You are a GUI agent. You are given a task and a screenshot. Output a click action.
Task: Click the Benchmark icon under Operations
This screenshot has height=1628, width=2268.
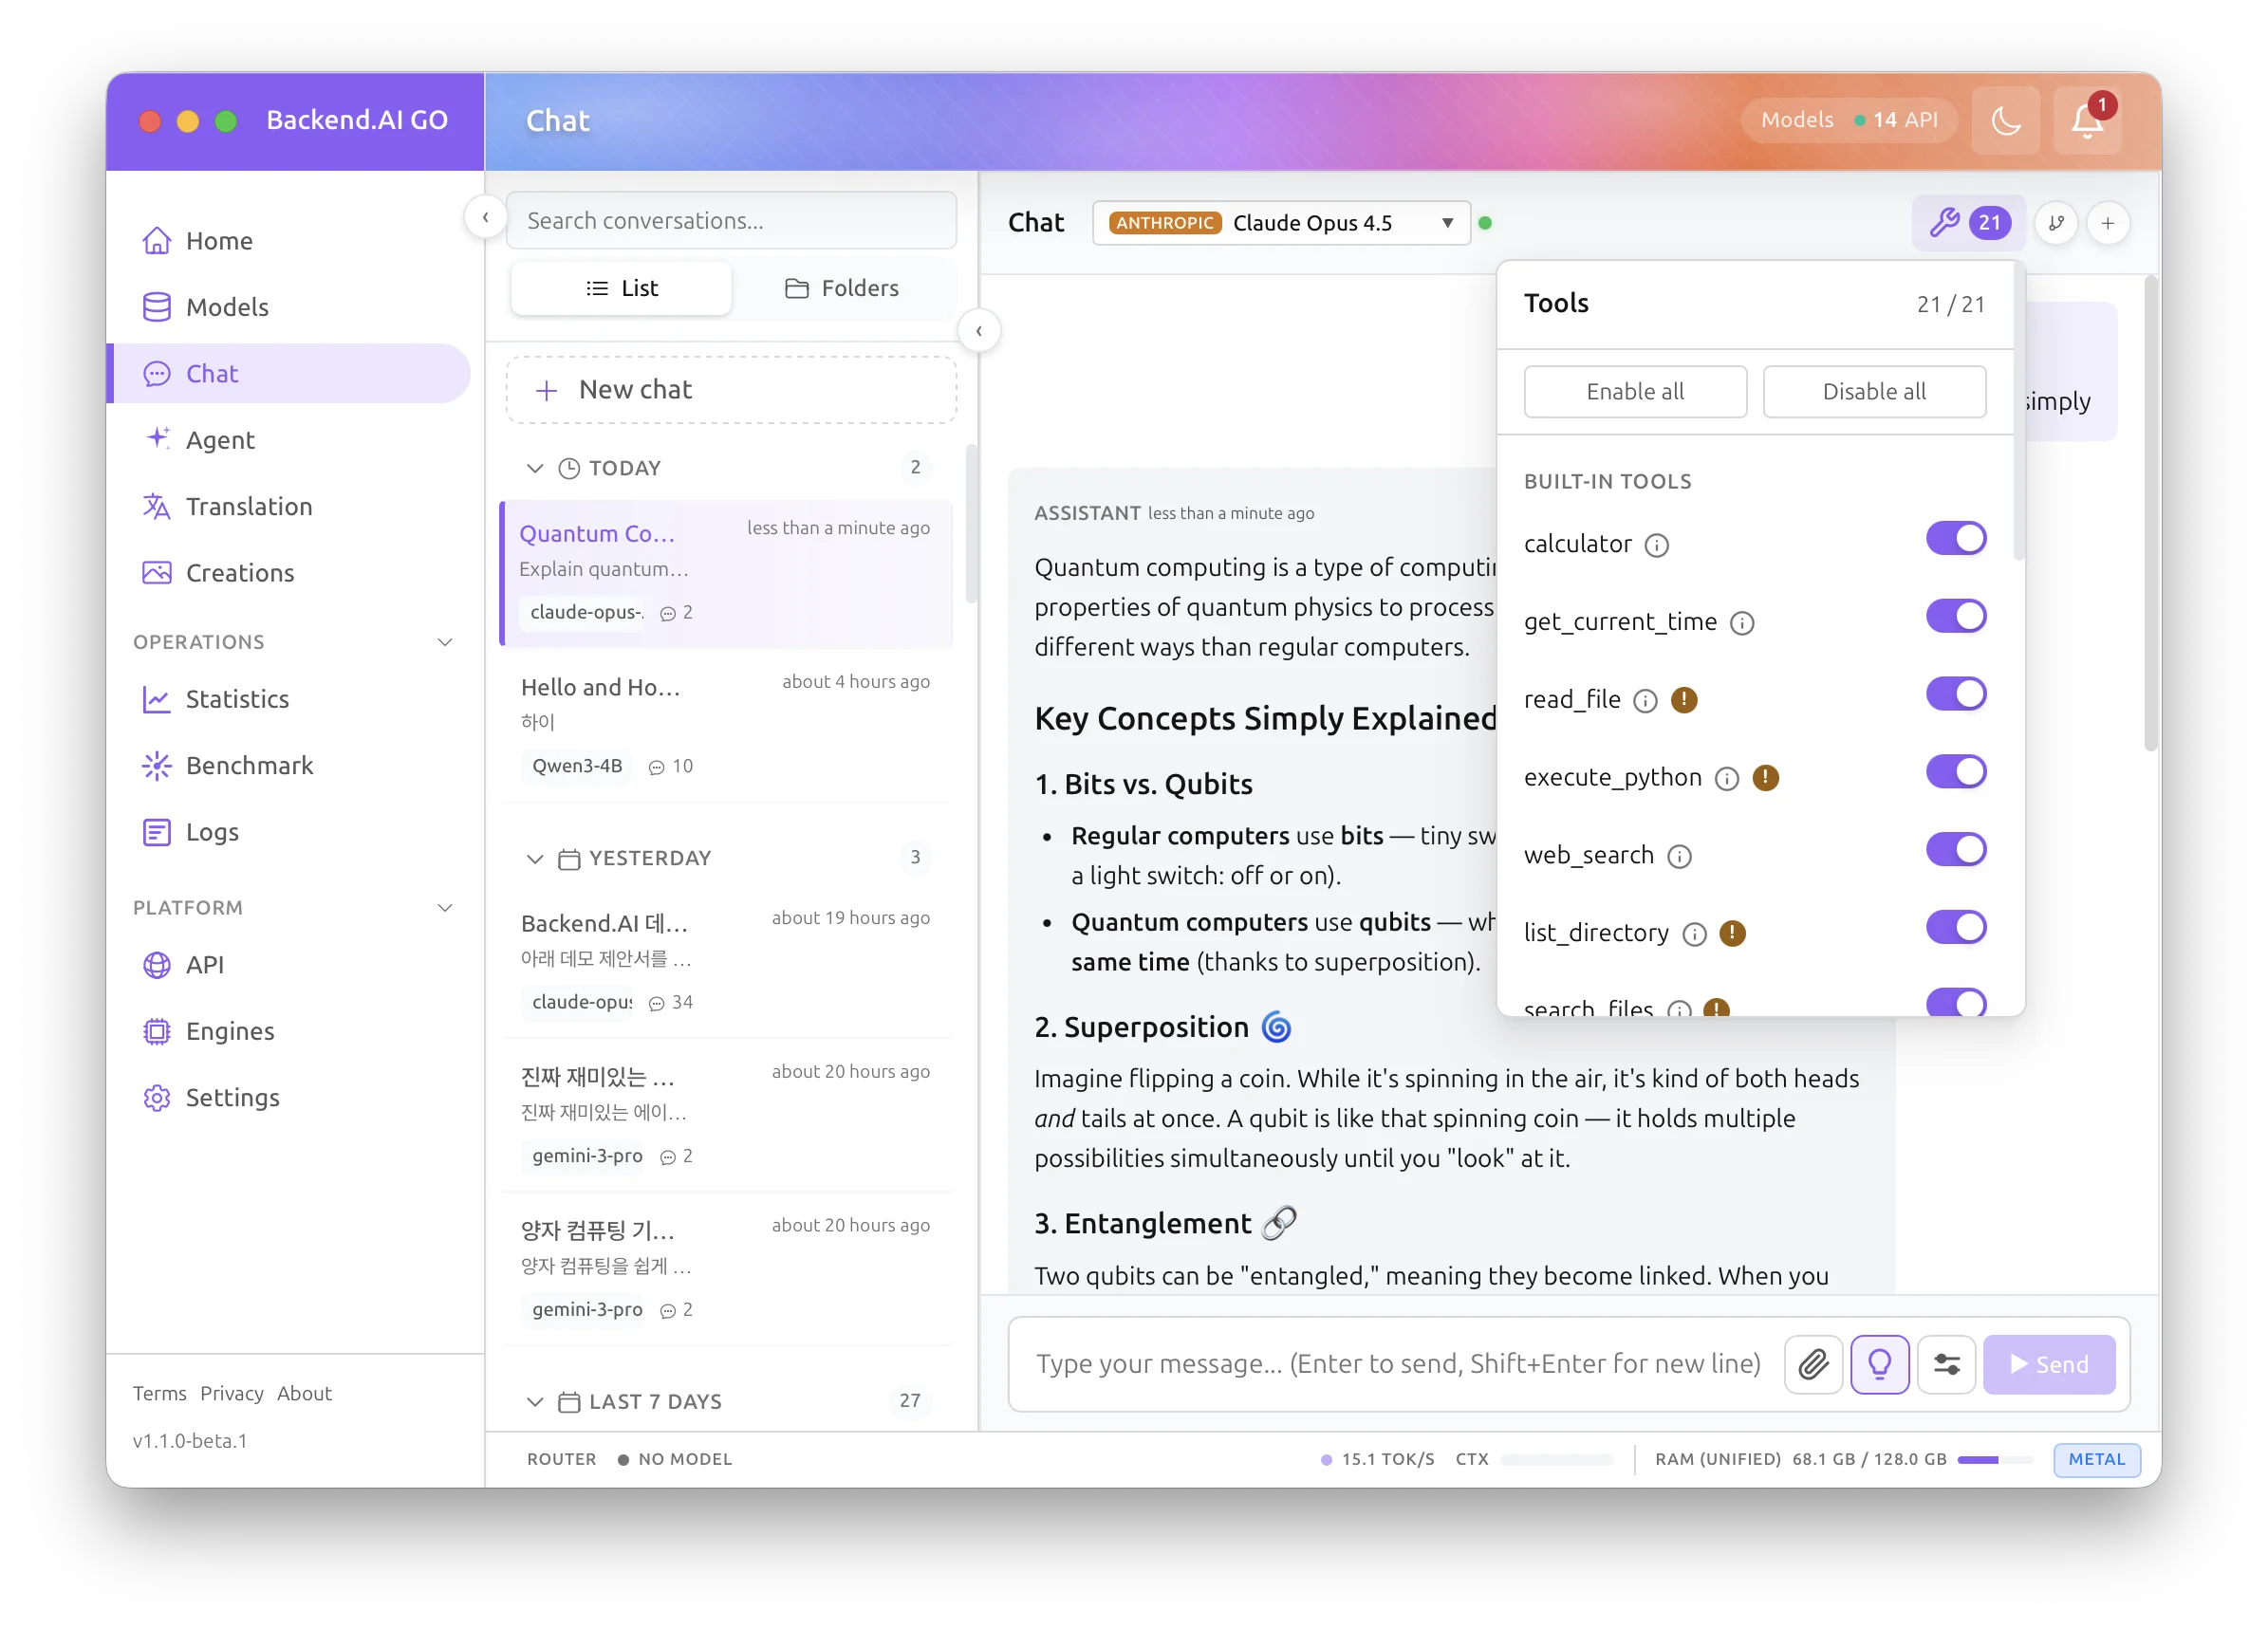click(x=157, y=765)
